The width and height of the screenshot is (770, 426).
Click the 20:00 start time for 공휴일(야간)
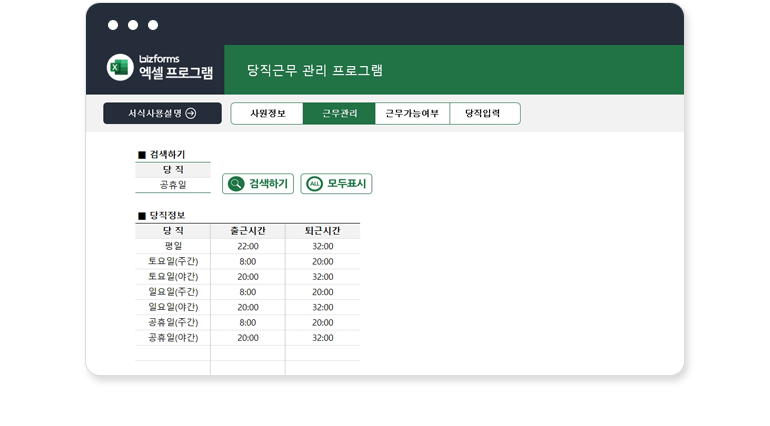click(248, 338)
